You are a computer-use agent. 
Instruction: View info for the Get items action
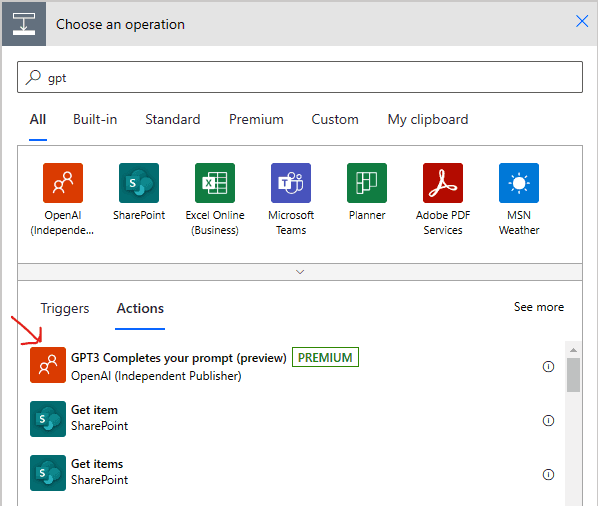tap(548, 475)
